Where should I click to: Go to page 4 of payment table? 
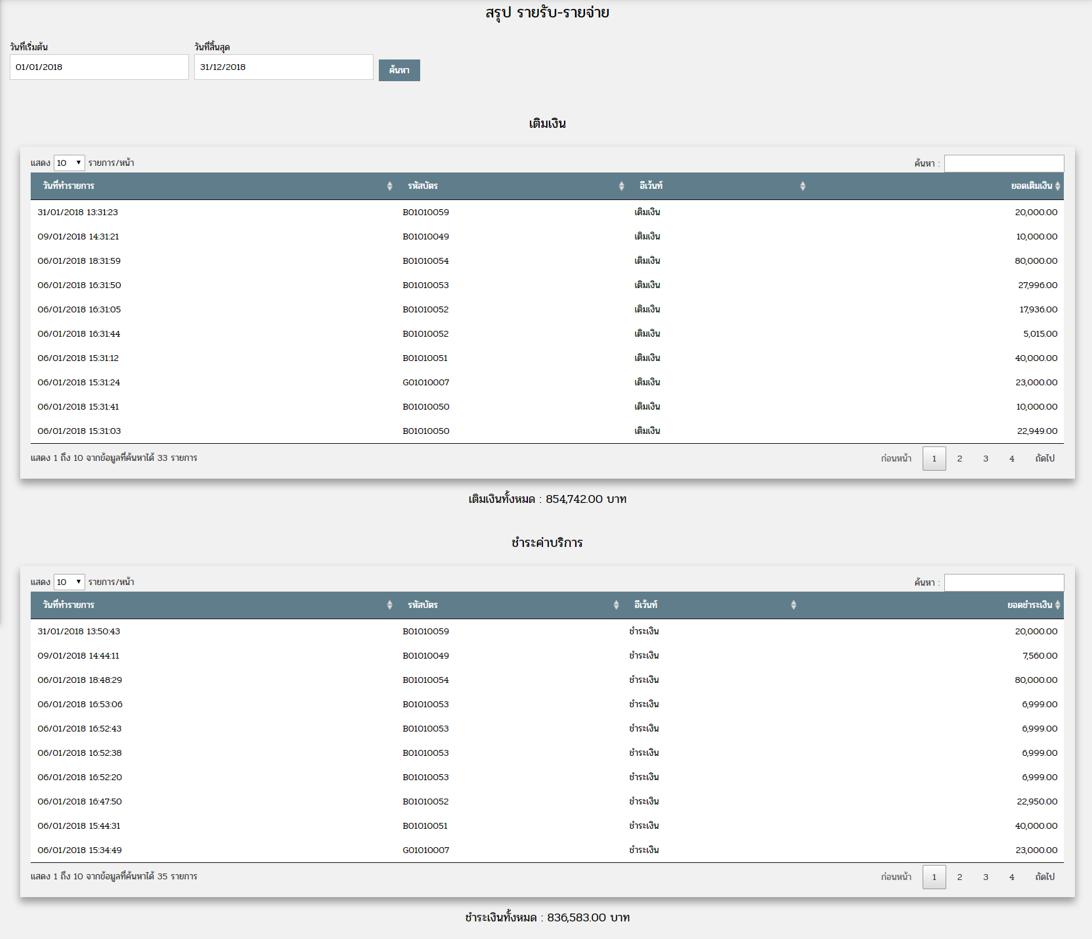(x=1011, y=877)
